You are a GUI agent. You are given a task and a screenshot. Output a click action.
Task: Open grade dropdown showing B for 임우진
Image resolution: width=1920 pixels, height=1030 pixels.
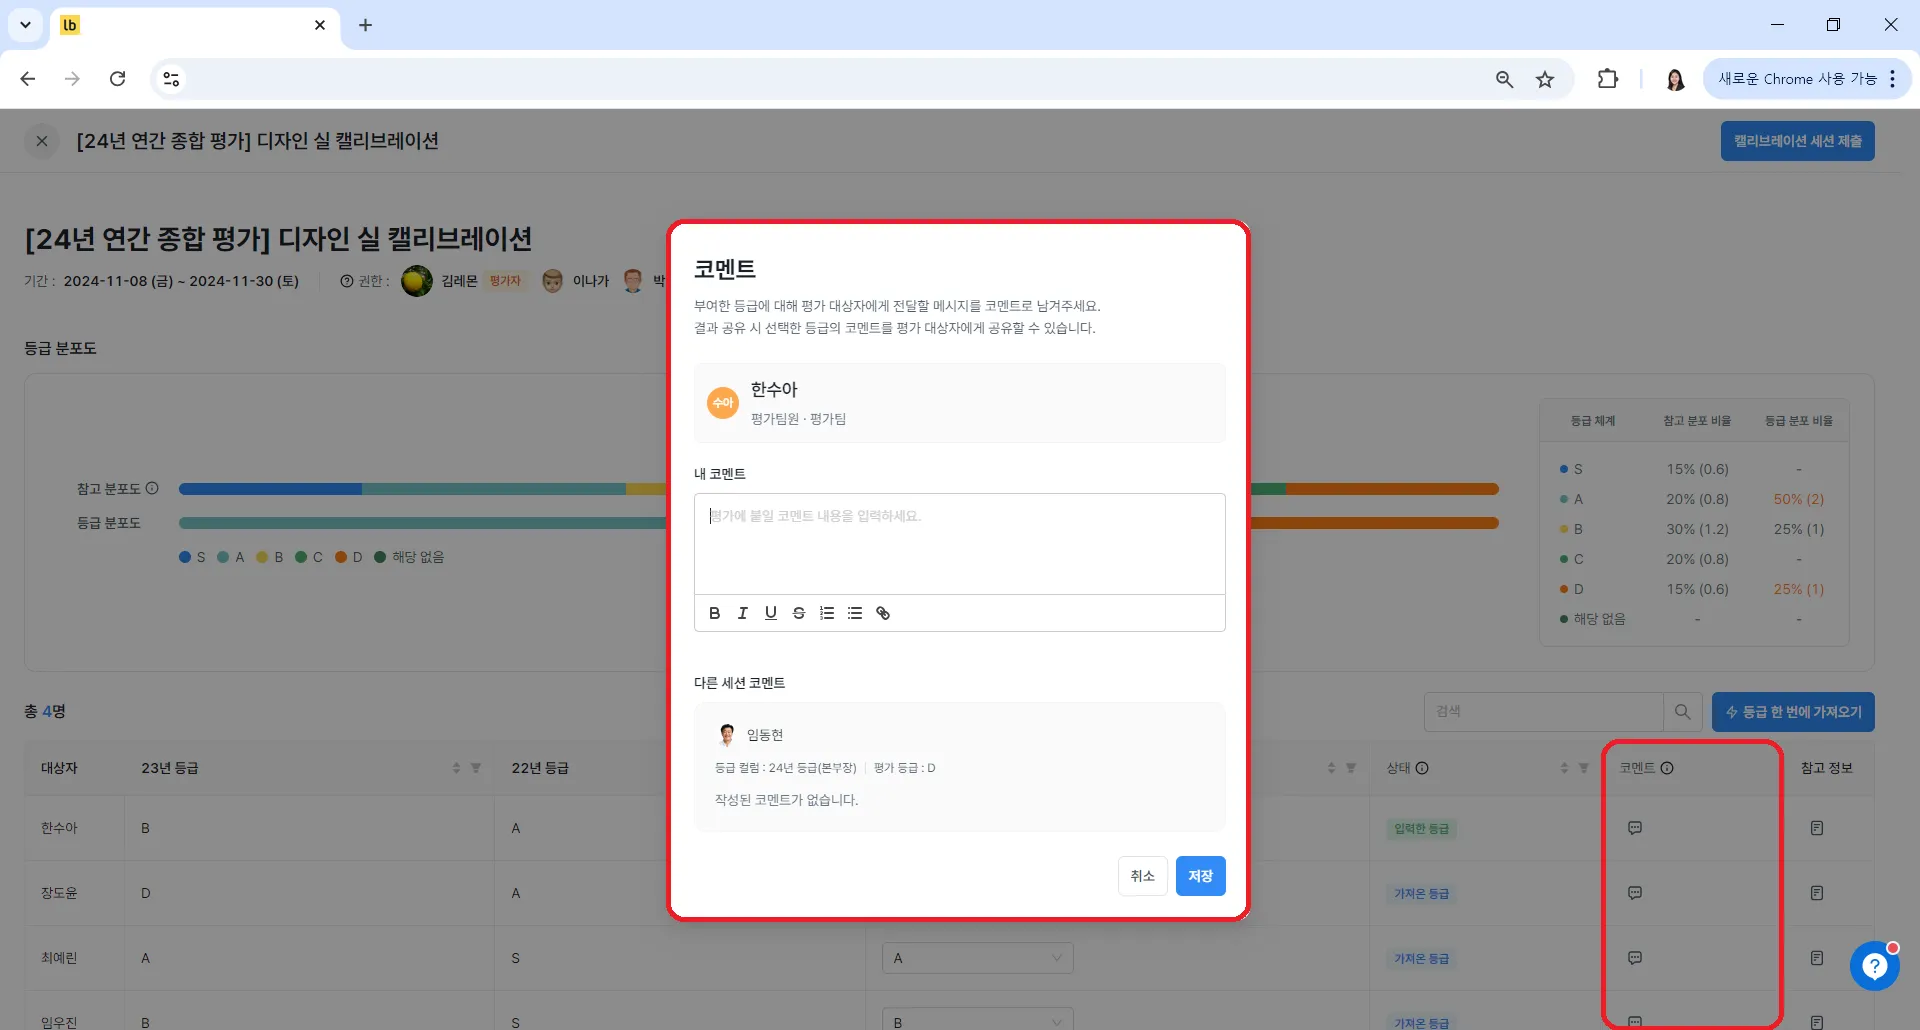978,1019
